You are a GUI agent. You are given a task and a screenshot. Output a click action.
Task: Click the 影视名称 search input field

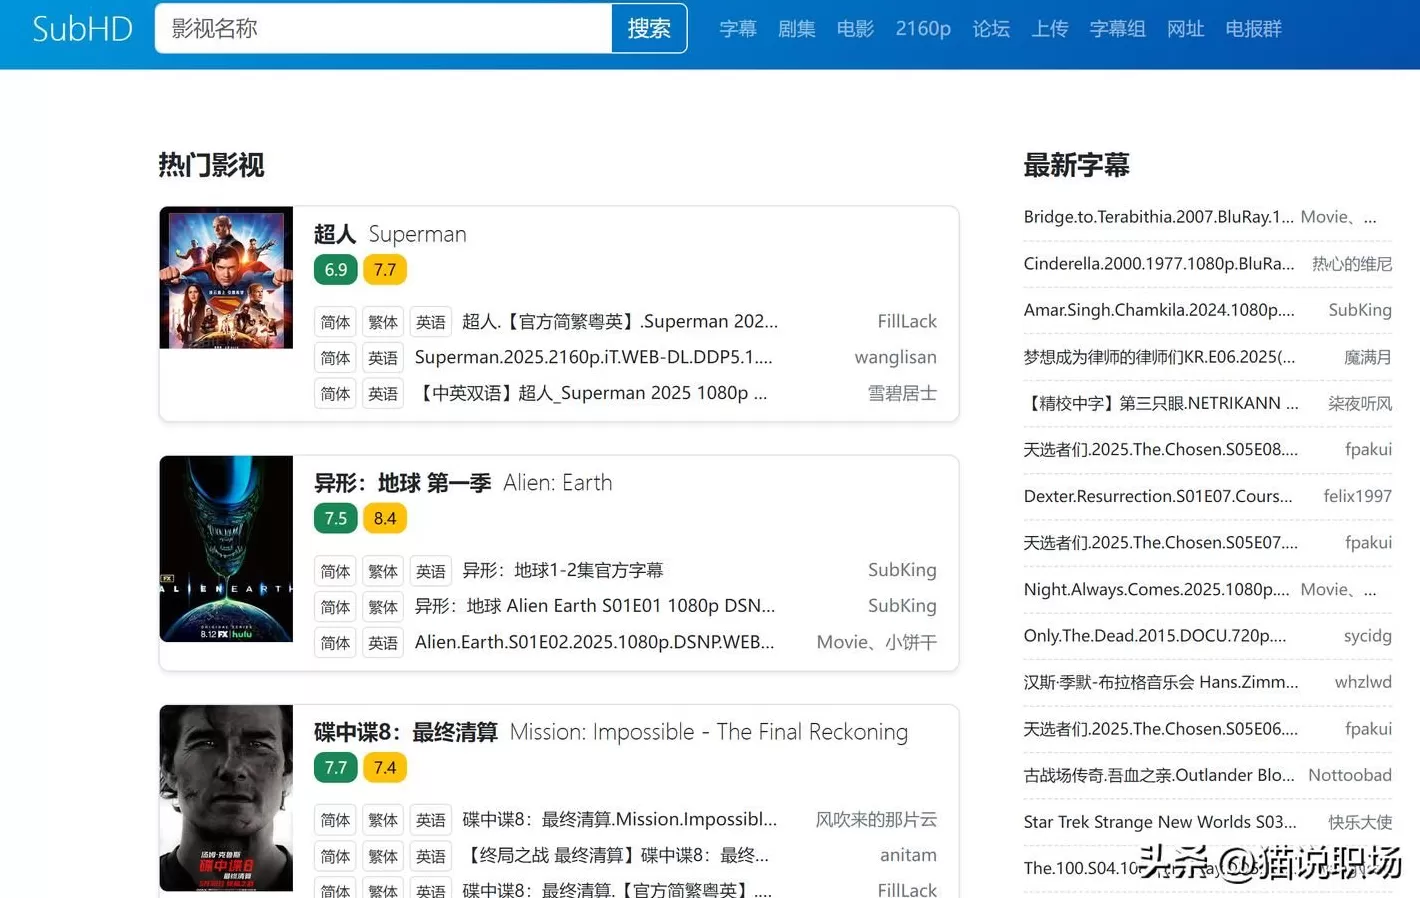coord(383,29)
